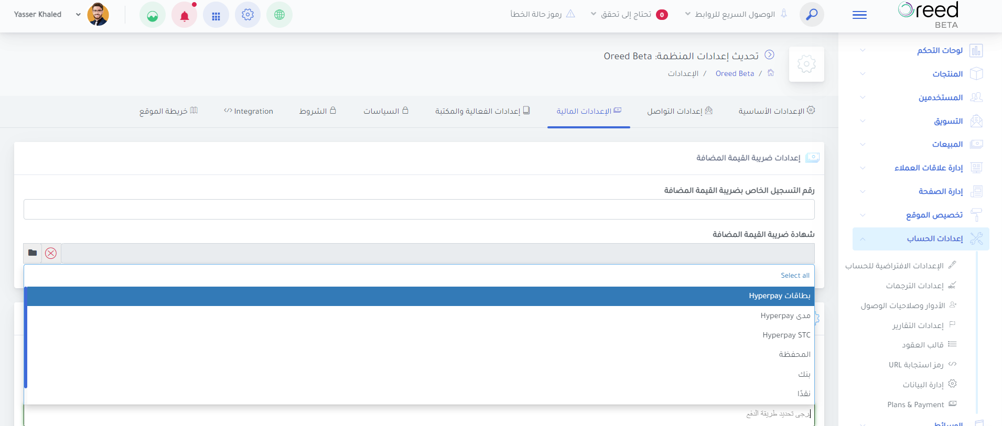Expand المستخدمين sidebar menu
Screen dimensions: 1002x426
click(863, 98)
